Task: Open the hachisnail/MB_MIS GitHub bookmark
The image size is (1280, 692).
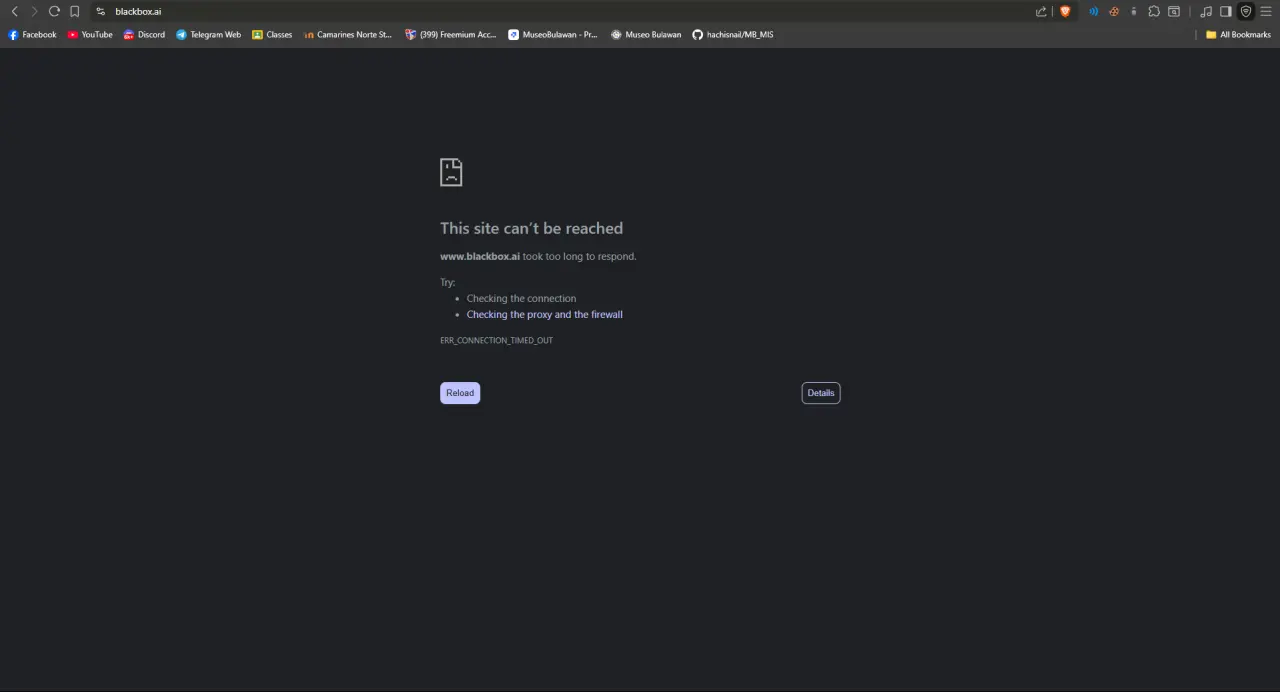Action: 733,34
